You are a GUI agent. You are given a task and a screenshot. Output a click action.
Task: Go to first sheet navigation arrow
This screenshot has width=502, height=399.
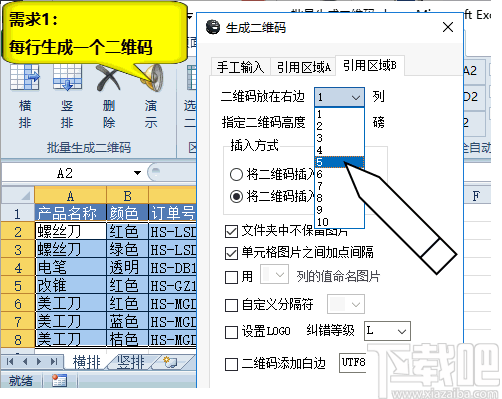[10, 362]
